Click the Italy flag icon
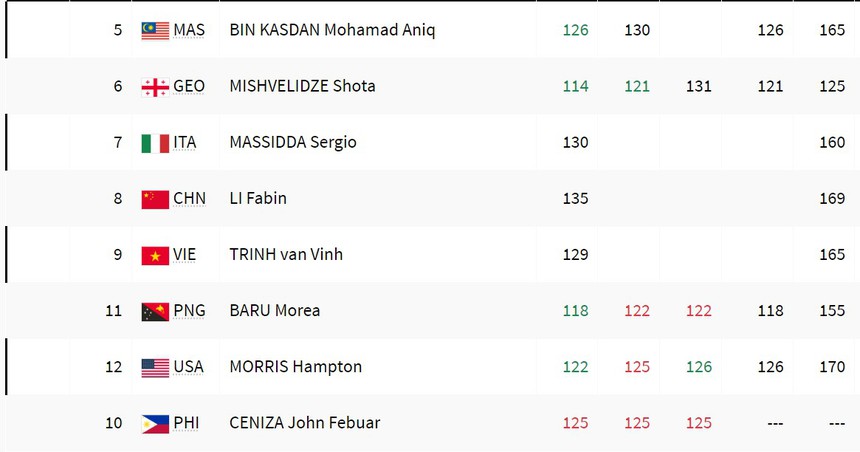This screenshot has height=452, width=860. 155,143
